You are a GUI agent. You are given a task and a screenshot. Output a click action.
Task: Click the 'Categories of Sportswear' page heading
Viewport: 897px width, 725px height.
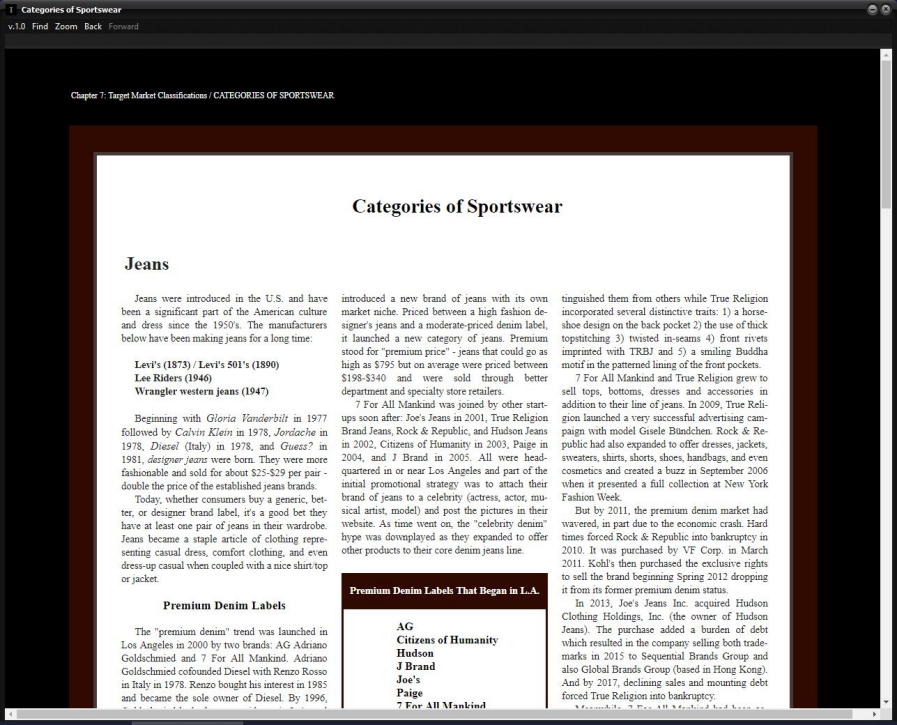pos(457,206)
